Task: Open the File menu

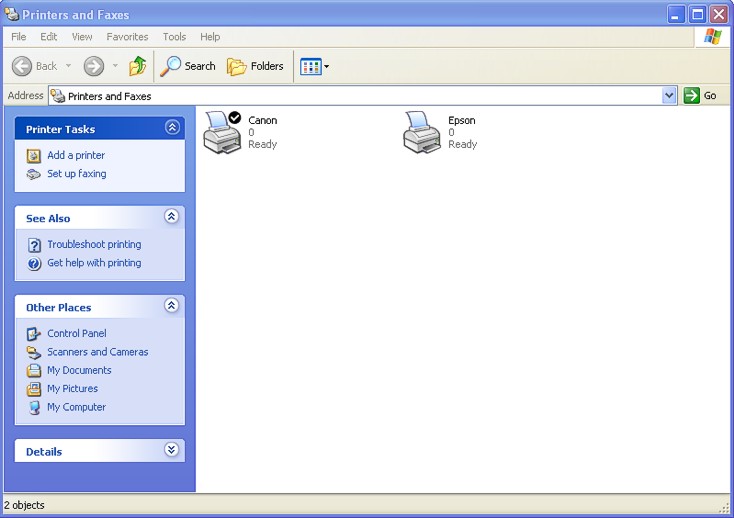Action: tap(19, 36)
